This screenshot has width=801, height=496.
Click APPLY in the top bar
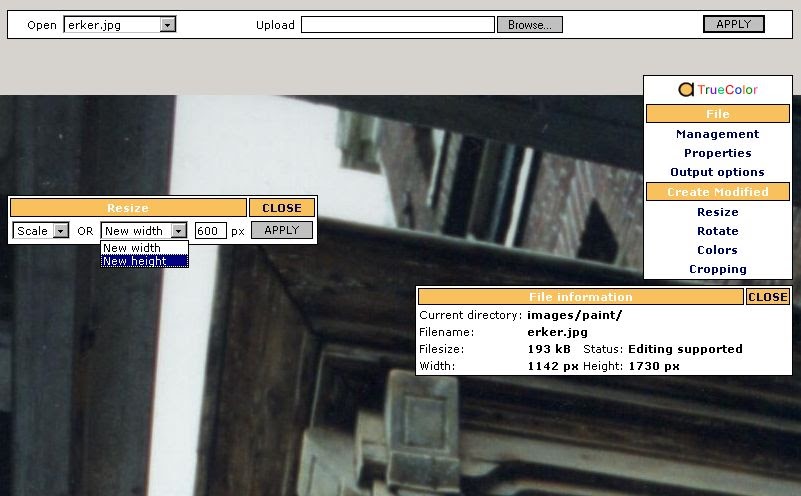(733, 24)
